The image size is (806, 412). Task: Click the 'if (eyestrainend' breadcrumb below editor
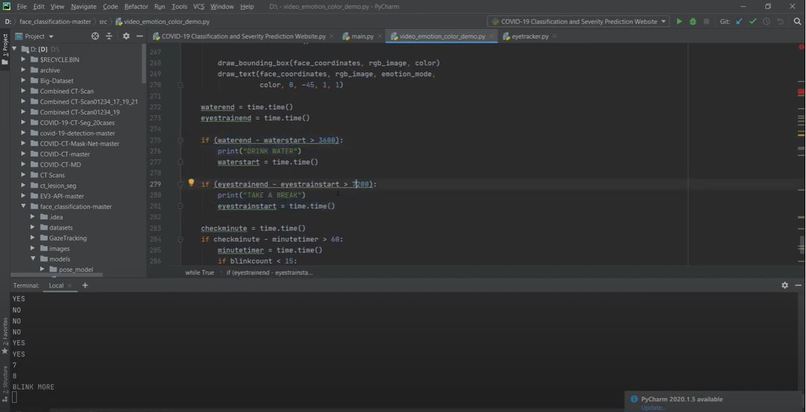point(269,273)
